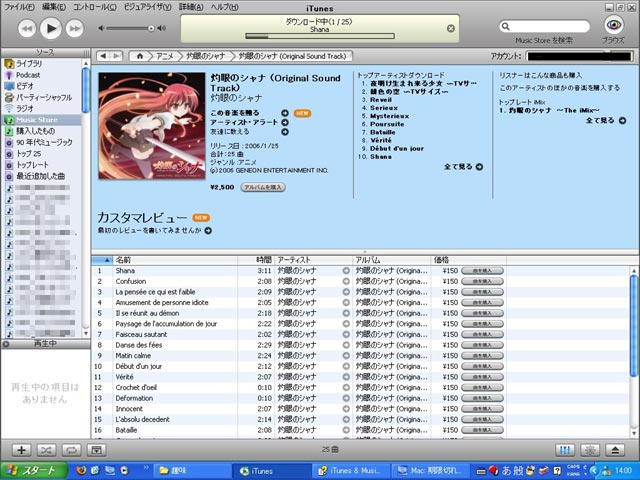Skip forward with the next track button

pos(74,29)
